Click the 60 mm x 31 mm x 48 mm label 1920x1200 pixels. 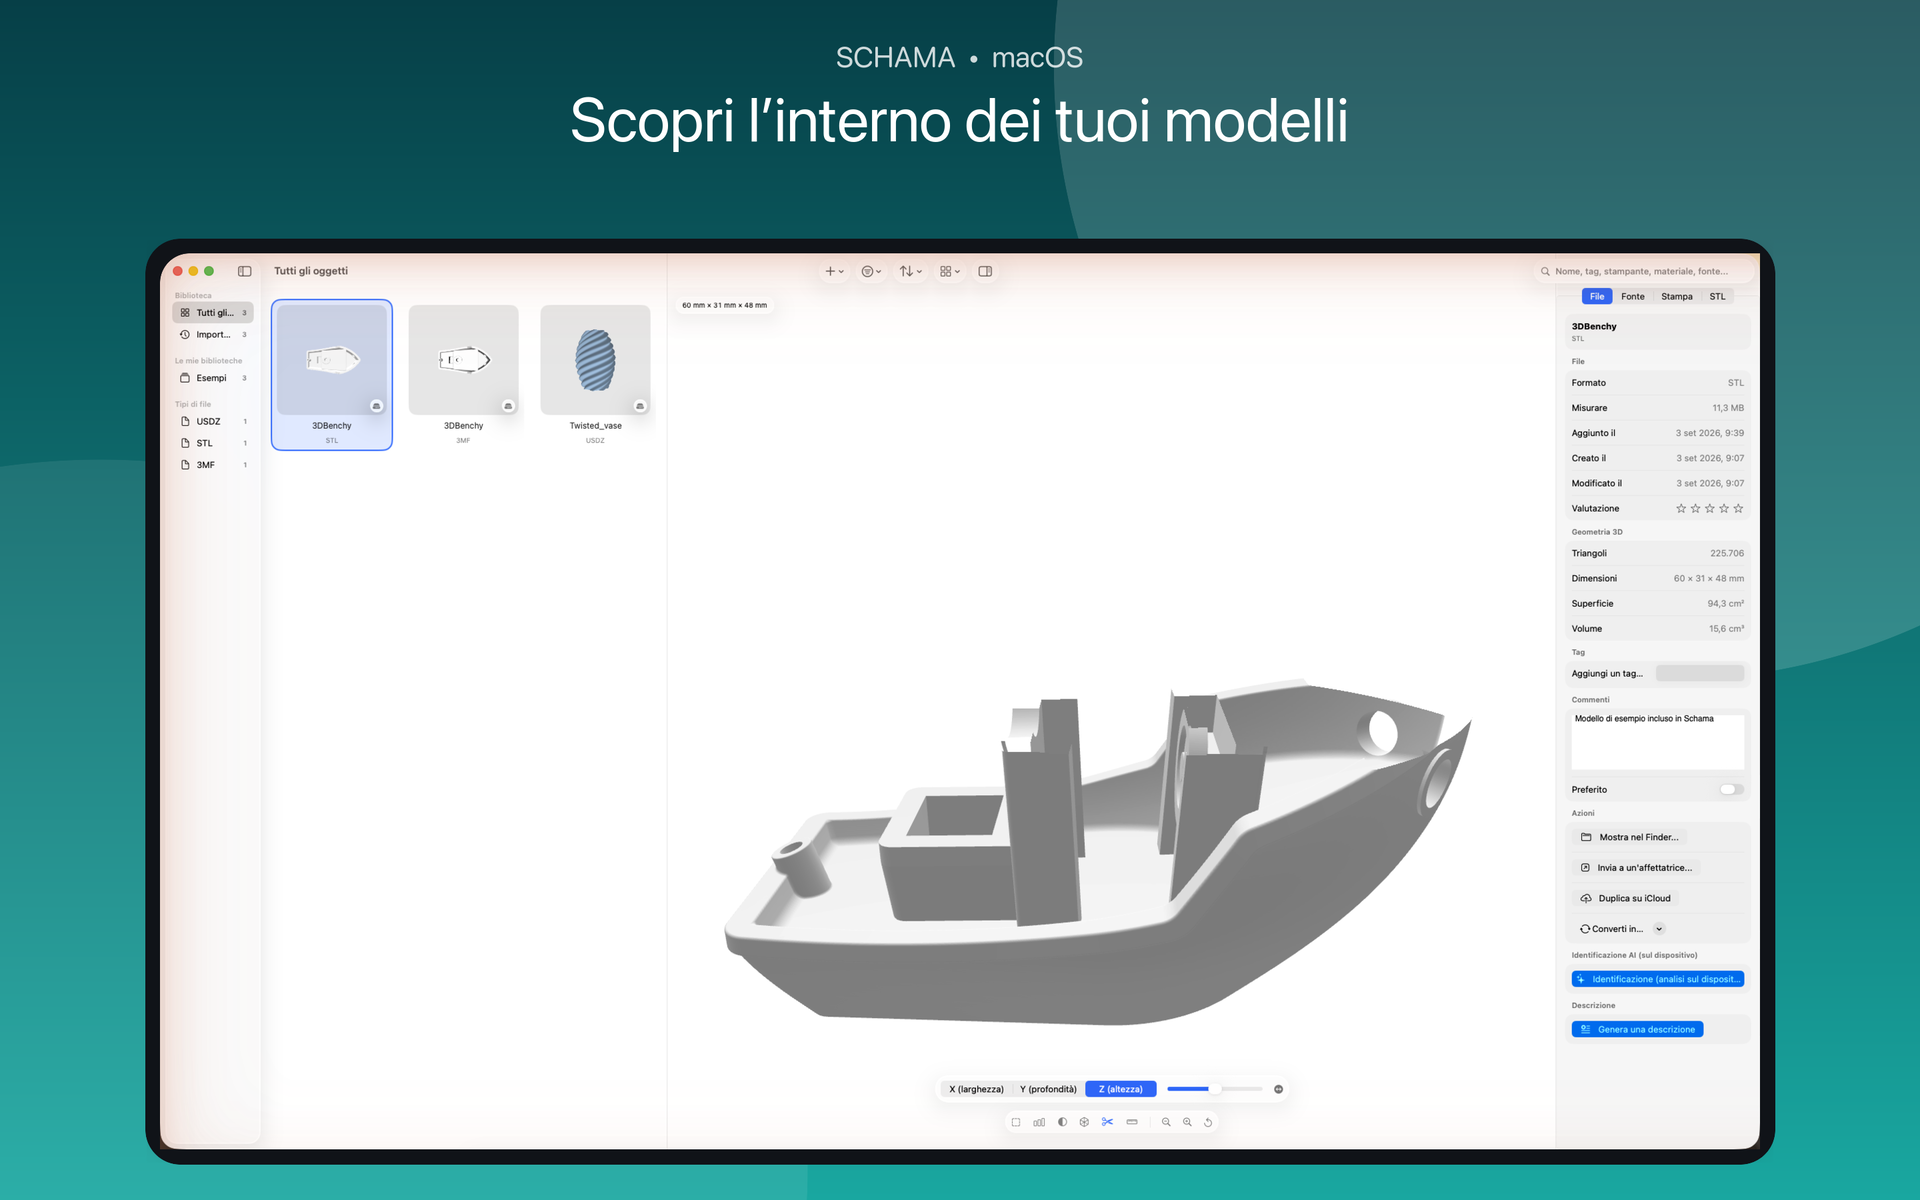pos(725,305)
